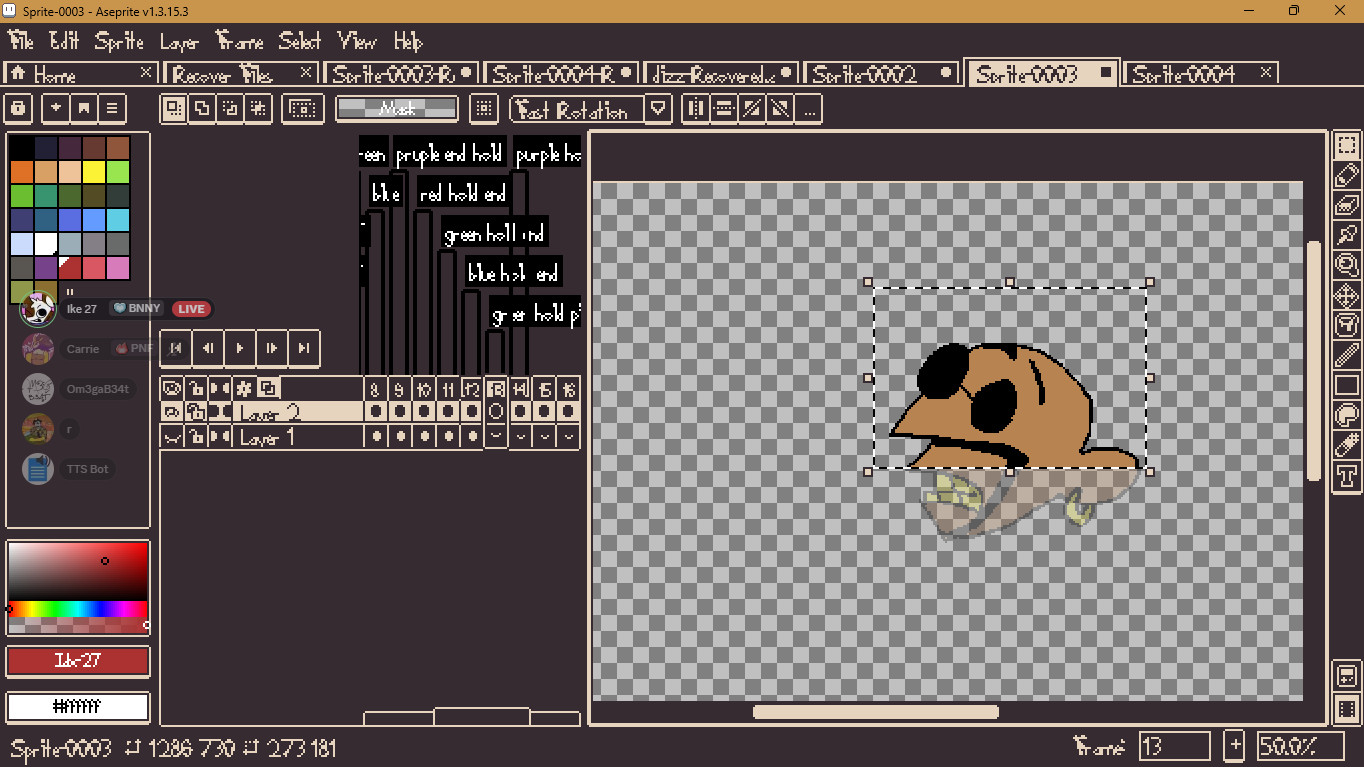The height and width of the screenshot is (767, 1364).
Task: Click the palette lock icon
Action: pyautogui.click(x=19, y=108)
